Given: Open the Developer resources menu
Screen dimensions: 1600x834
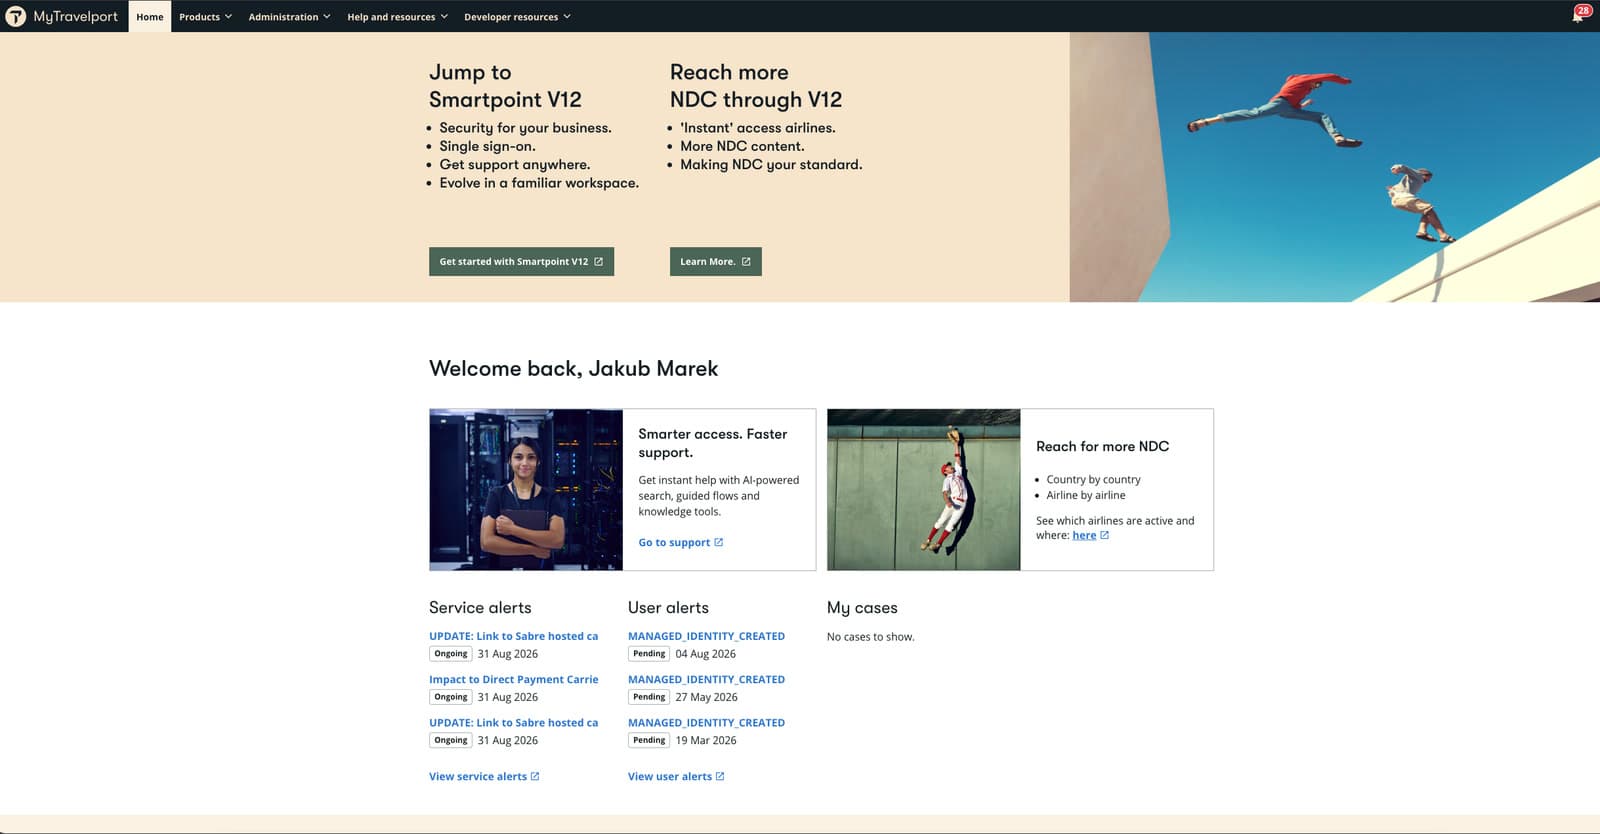Looking at the screenshot, I should click(x=517, y=17).
